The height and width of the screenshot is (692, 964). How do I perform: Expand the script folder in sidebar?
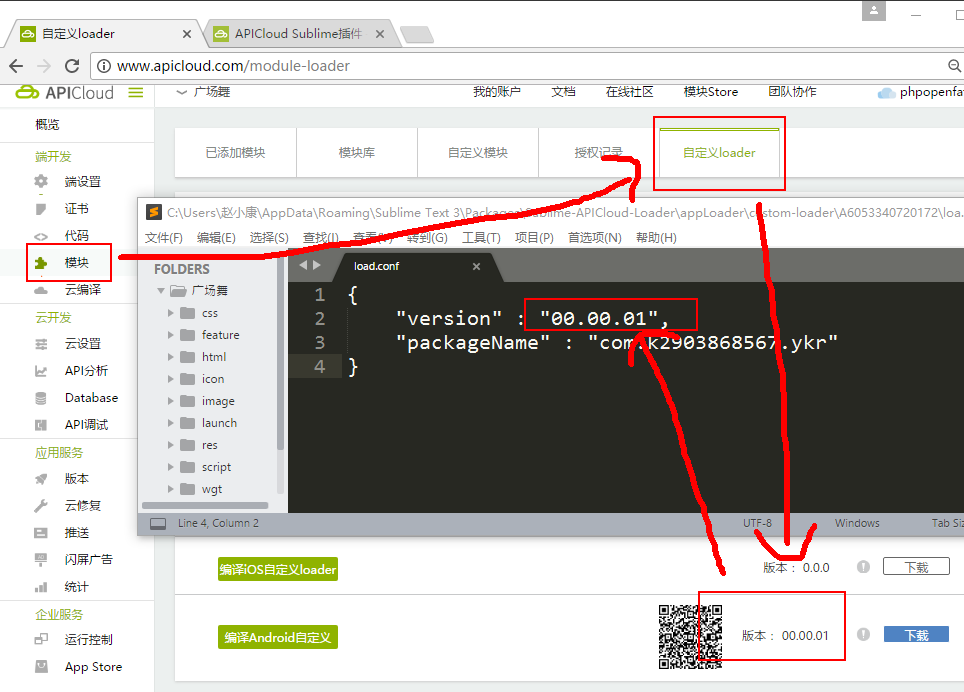171,467
